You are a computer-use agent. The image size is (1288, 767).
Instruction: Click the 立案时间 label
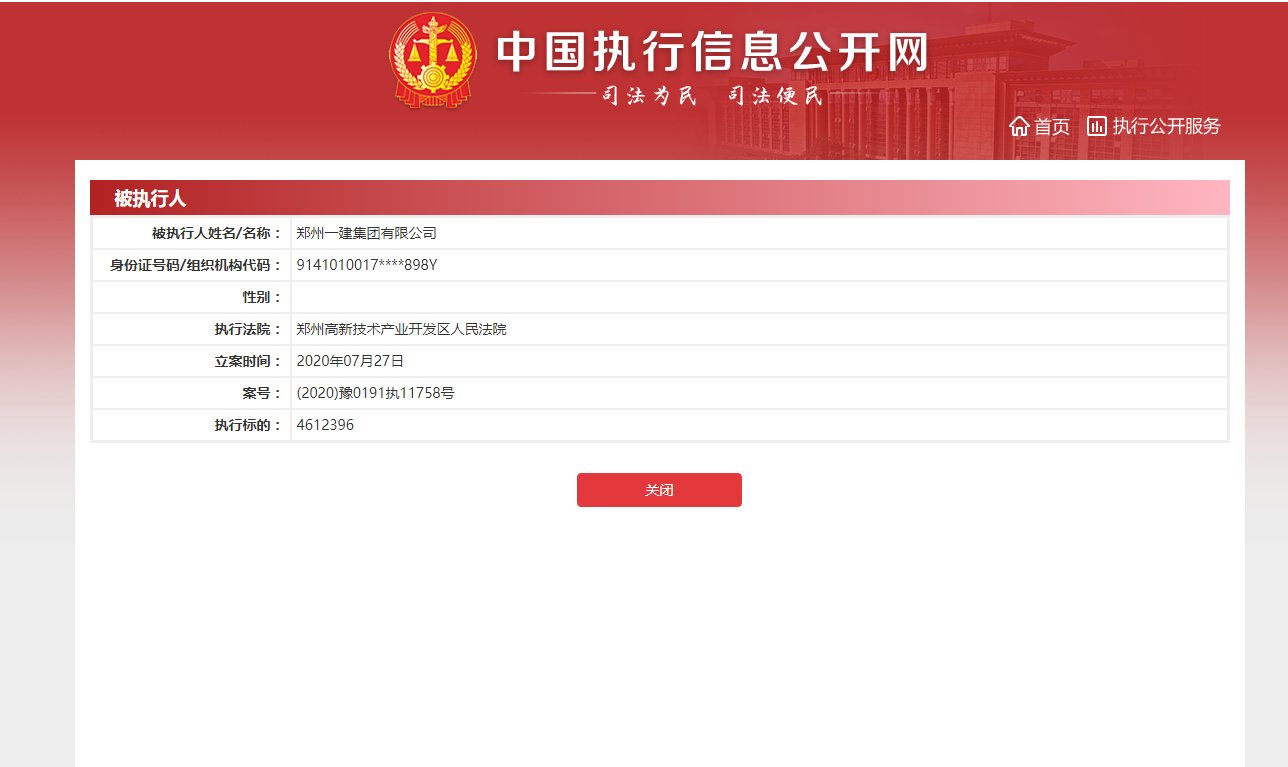248,361
